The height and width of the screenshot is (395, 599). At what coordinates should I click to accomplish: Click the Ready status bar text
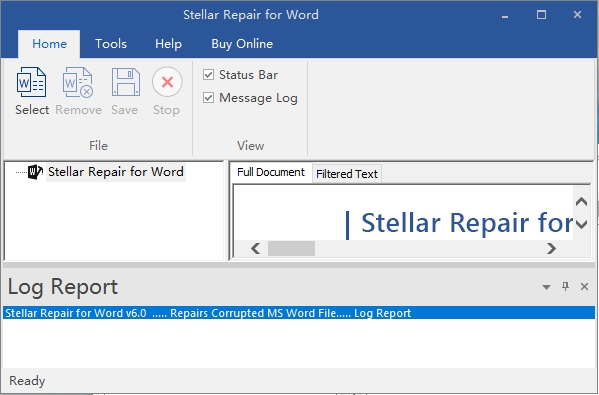coord(27,380)
